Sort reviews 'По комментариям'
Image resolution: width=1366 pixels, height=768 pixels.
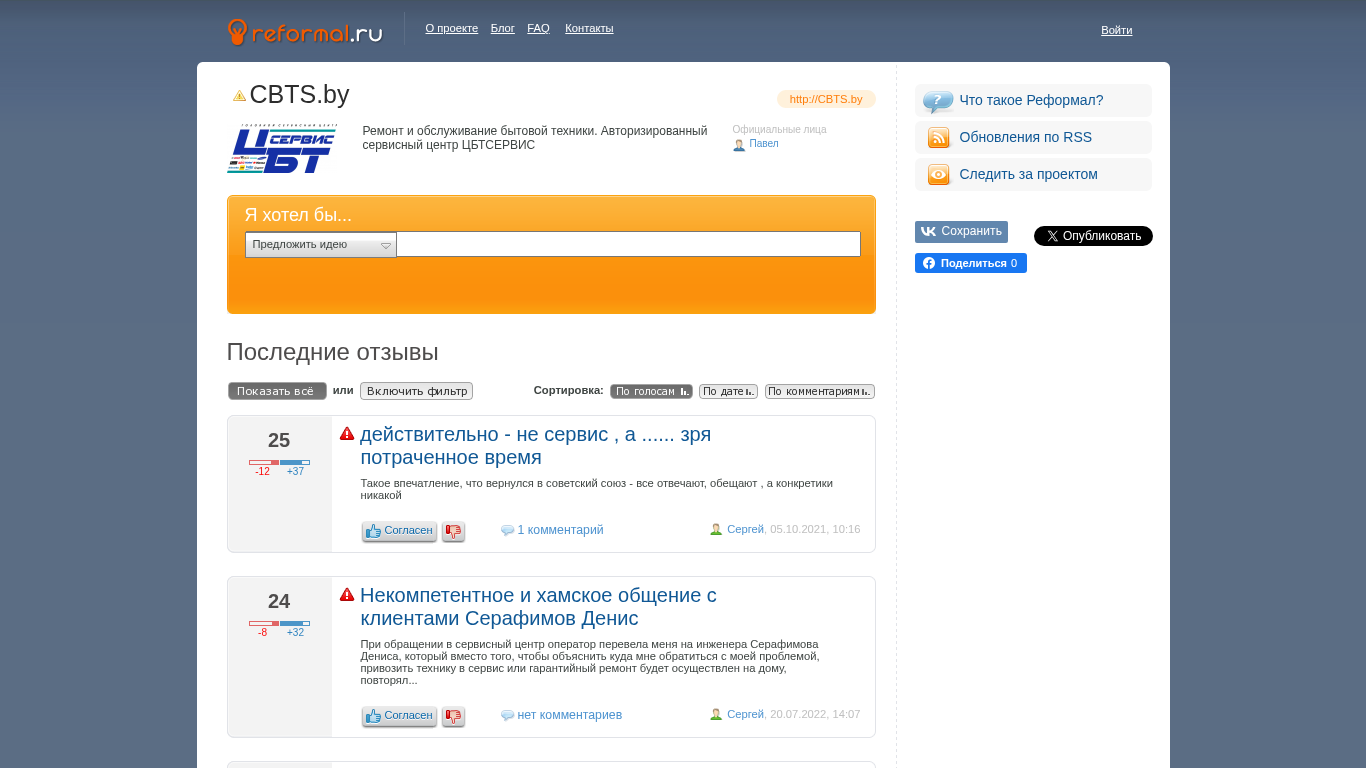point(820,392)
